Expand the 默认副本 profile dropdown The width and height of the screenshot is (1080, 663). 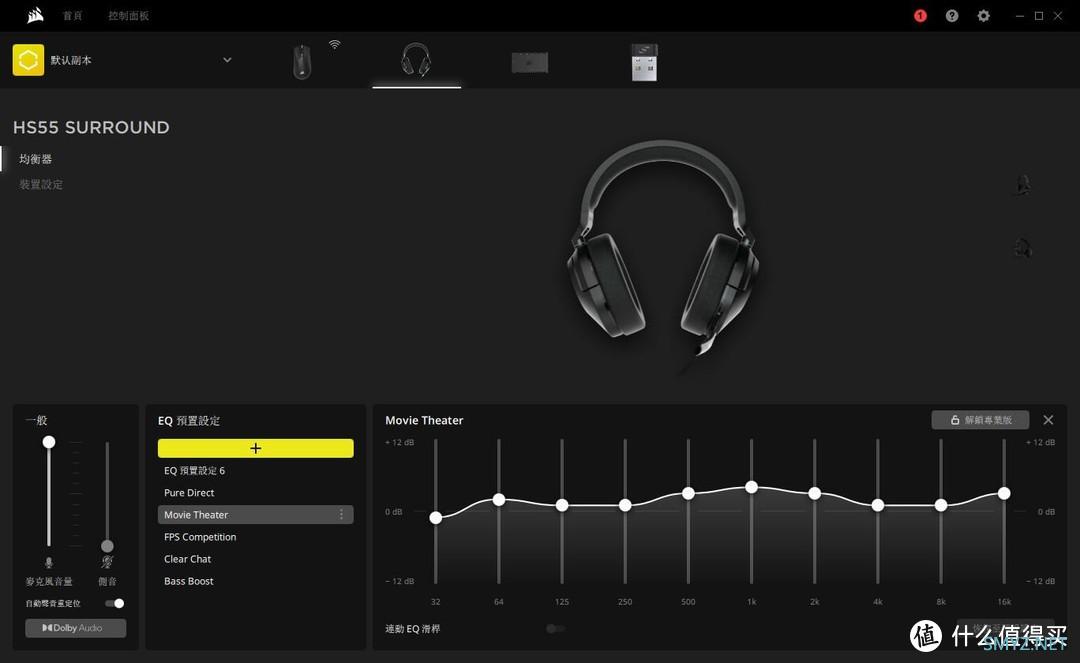click(227, 60)
